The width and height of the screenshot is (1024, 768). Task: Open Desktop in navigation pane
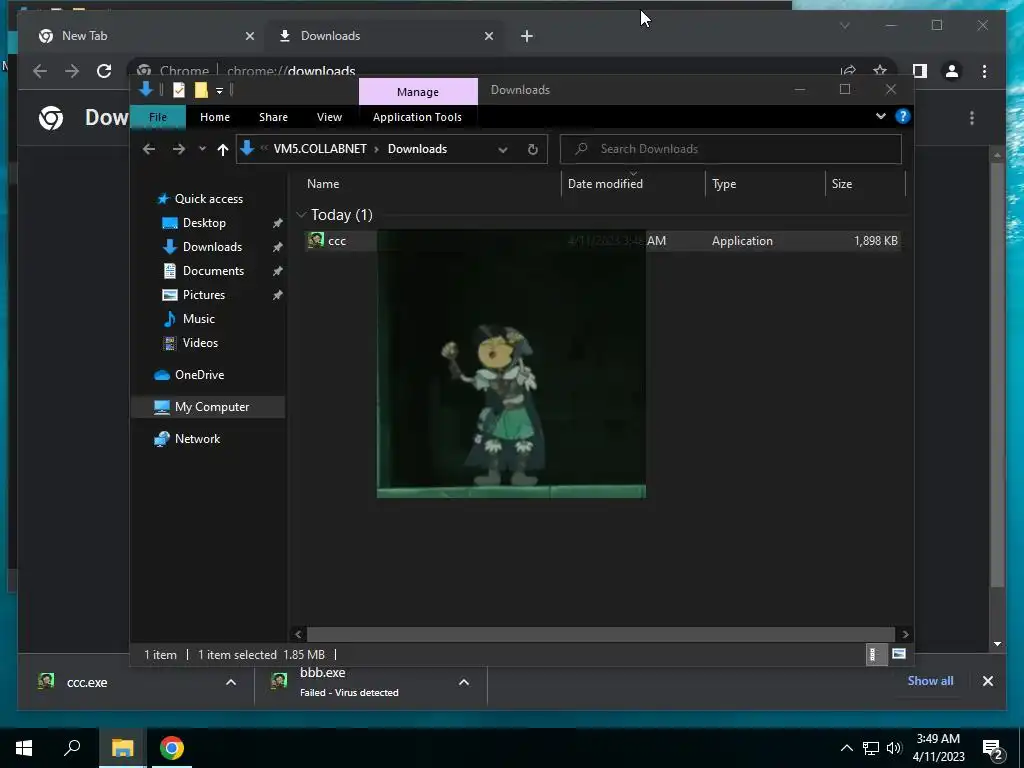(x=204, y=223)
